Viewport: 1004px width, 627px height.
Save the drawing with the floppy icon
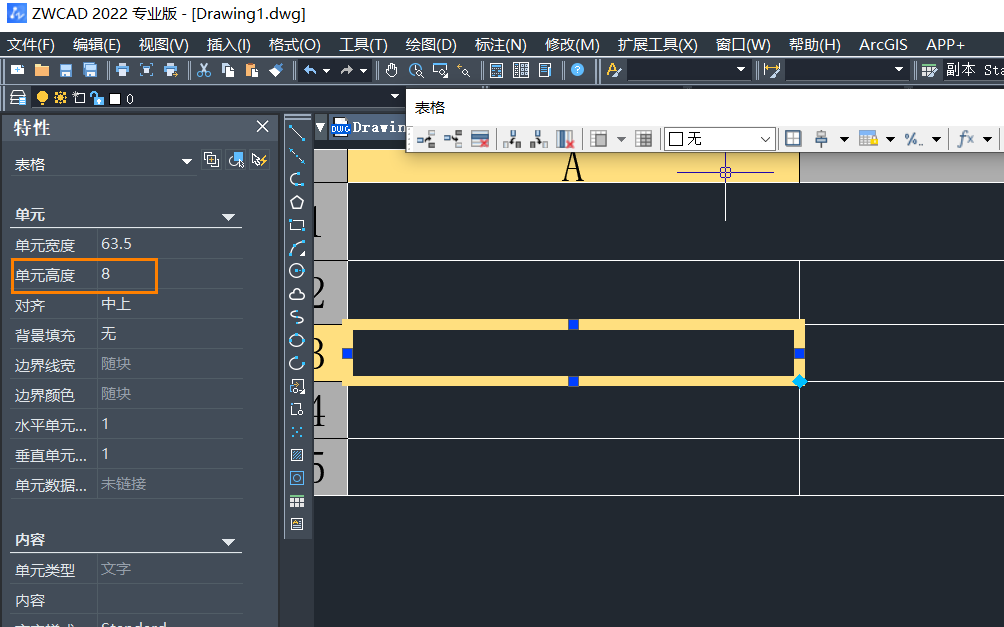coord(66,70)
